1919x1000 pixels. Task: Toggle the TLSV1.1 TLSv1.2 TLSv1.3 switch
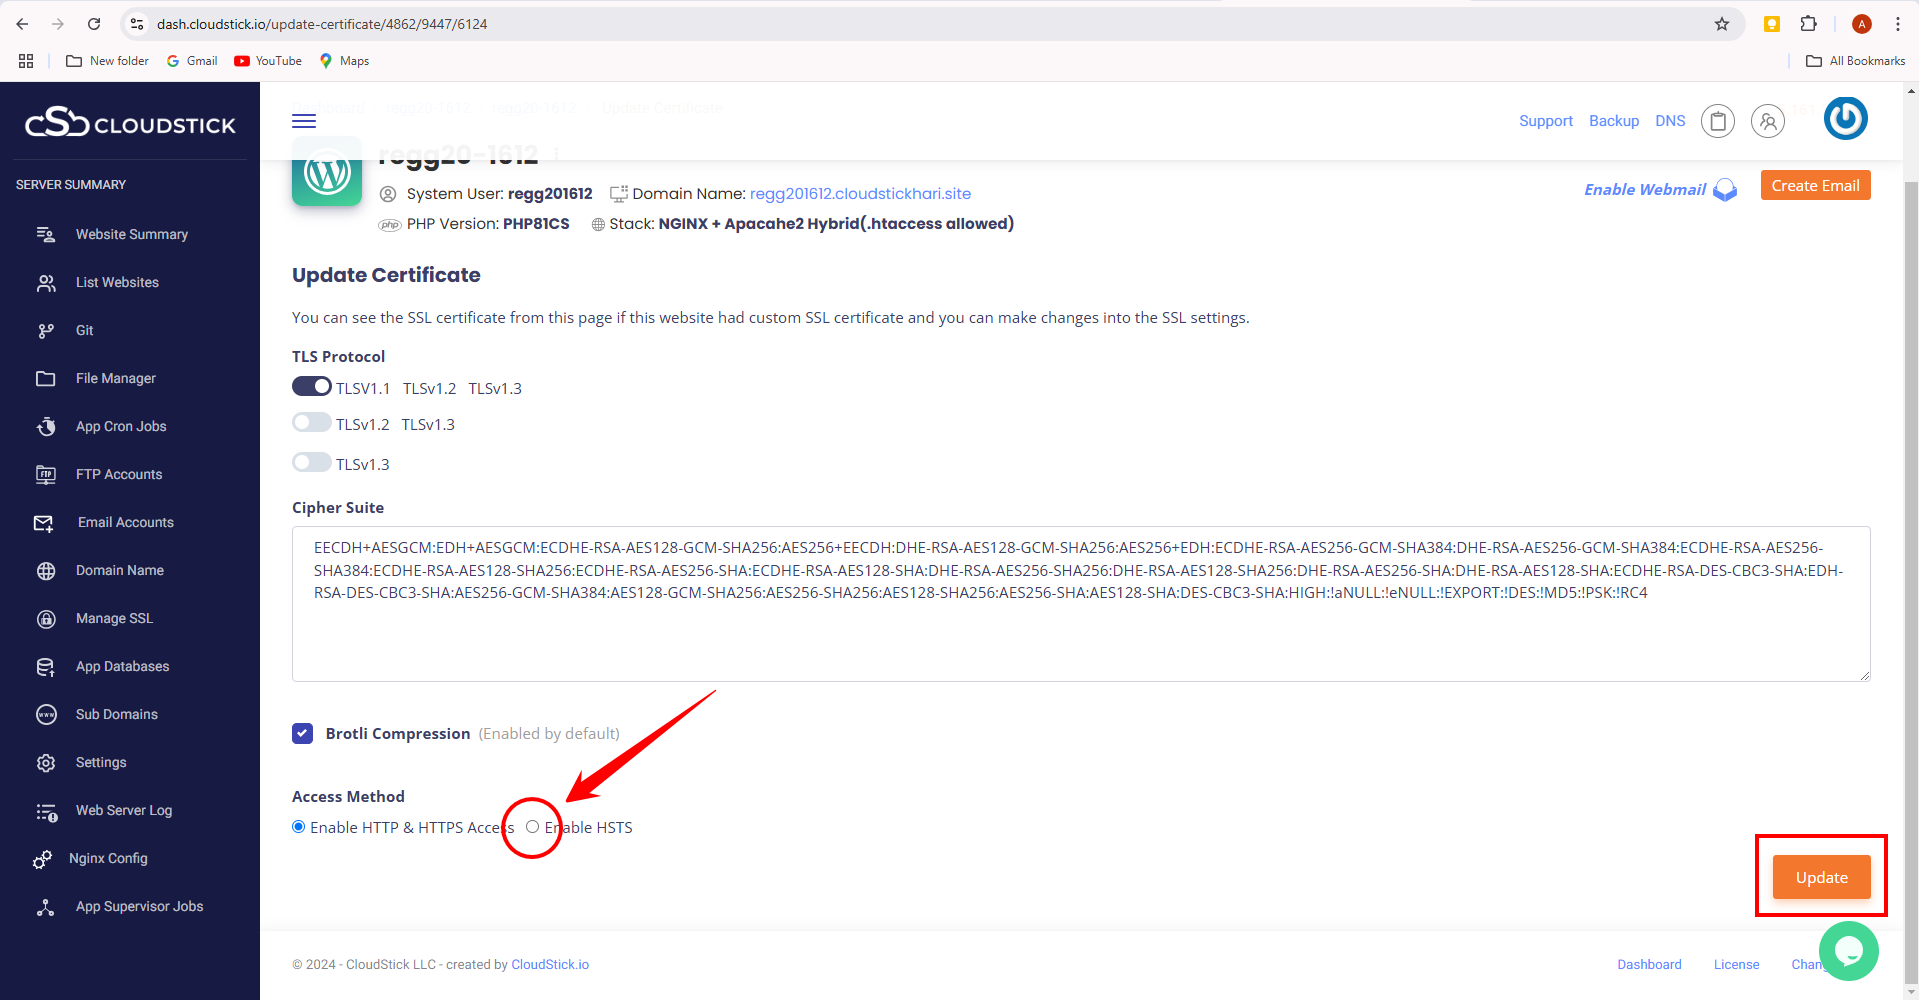point(312,387)
